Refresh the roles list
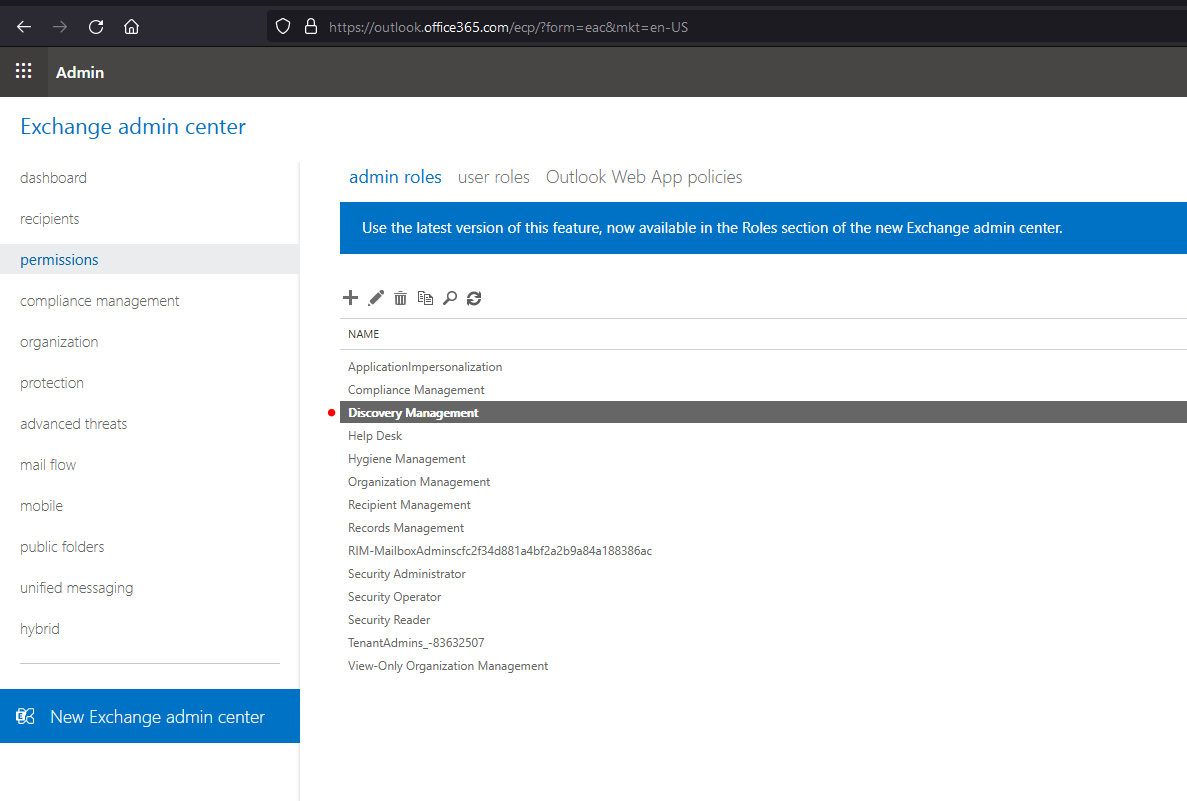 point(473,297)
